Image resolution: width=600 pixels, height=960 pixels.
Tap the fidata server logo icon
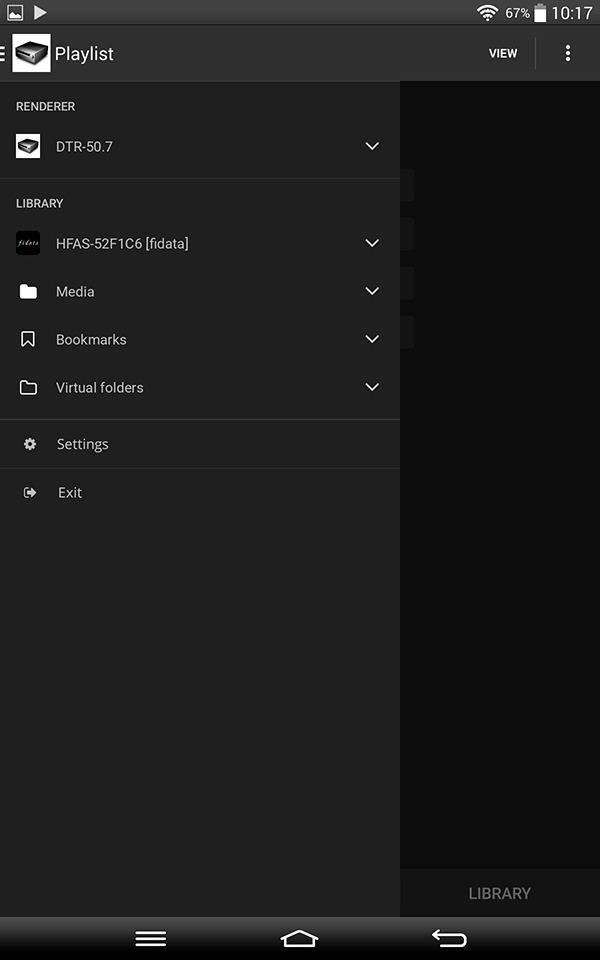point(28,243)
